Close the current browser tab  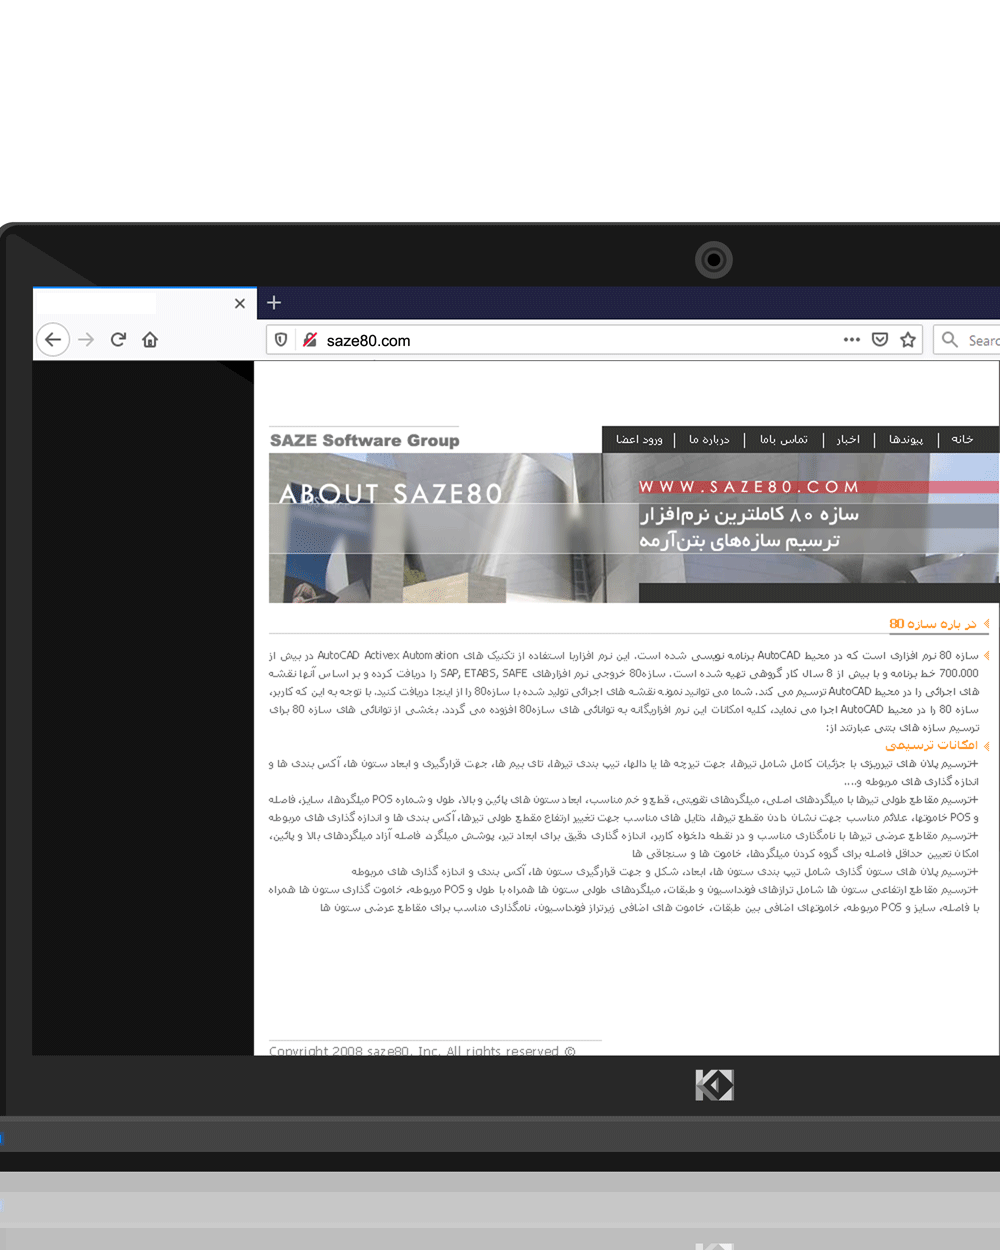[x=240, y=303]
